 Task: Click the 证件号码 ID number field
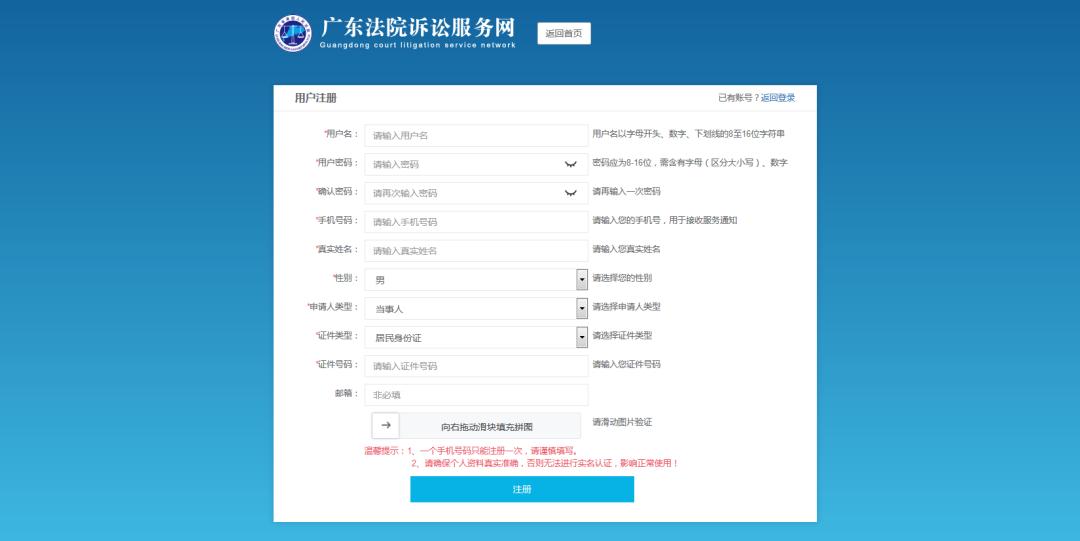tap(476, 366)
